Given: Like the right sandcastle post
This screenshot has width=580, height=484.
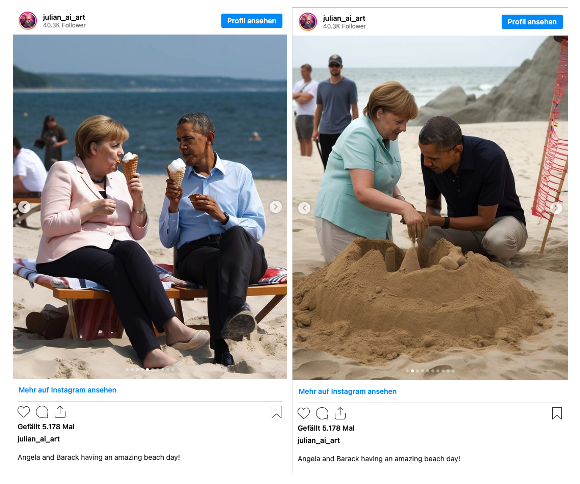Looking at the screenshot, I should click(x=304, y=413).
